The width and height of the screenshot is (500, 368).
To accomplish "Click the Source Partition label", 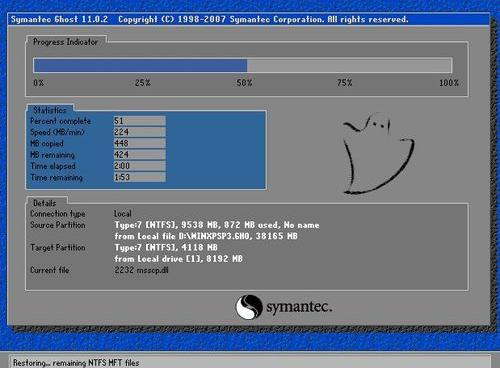I will pyautogui.click(x=58, y=225).
